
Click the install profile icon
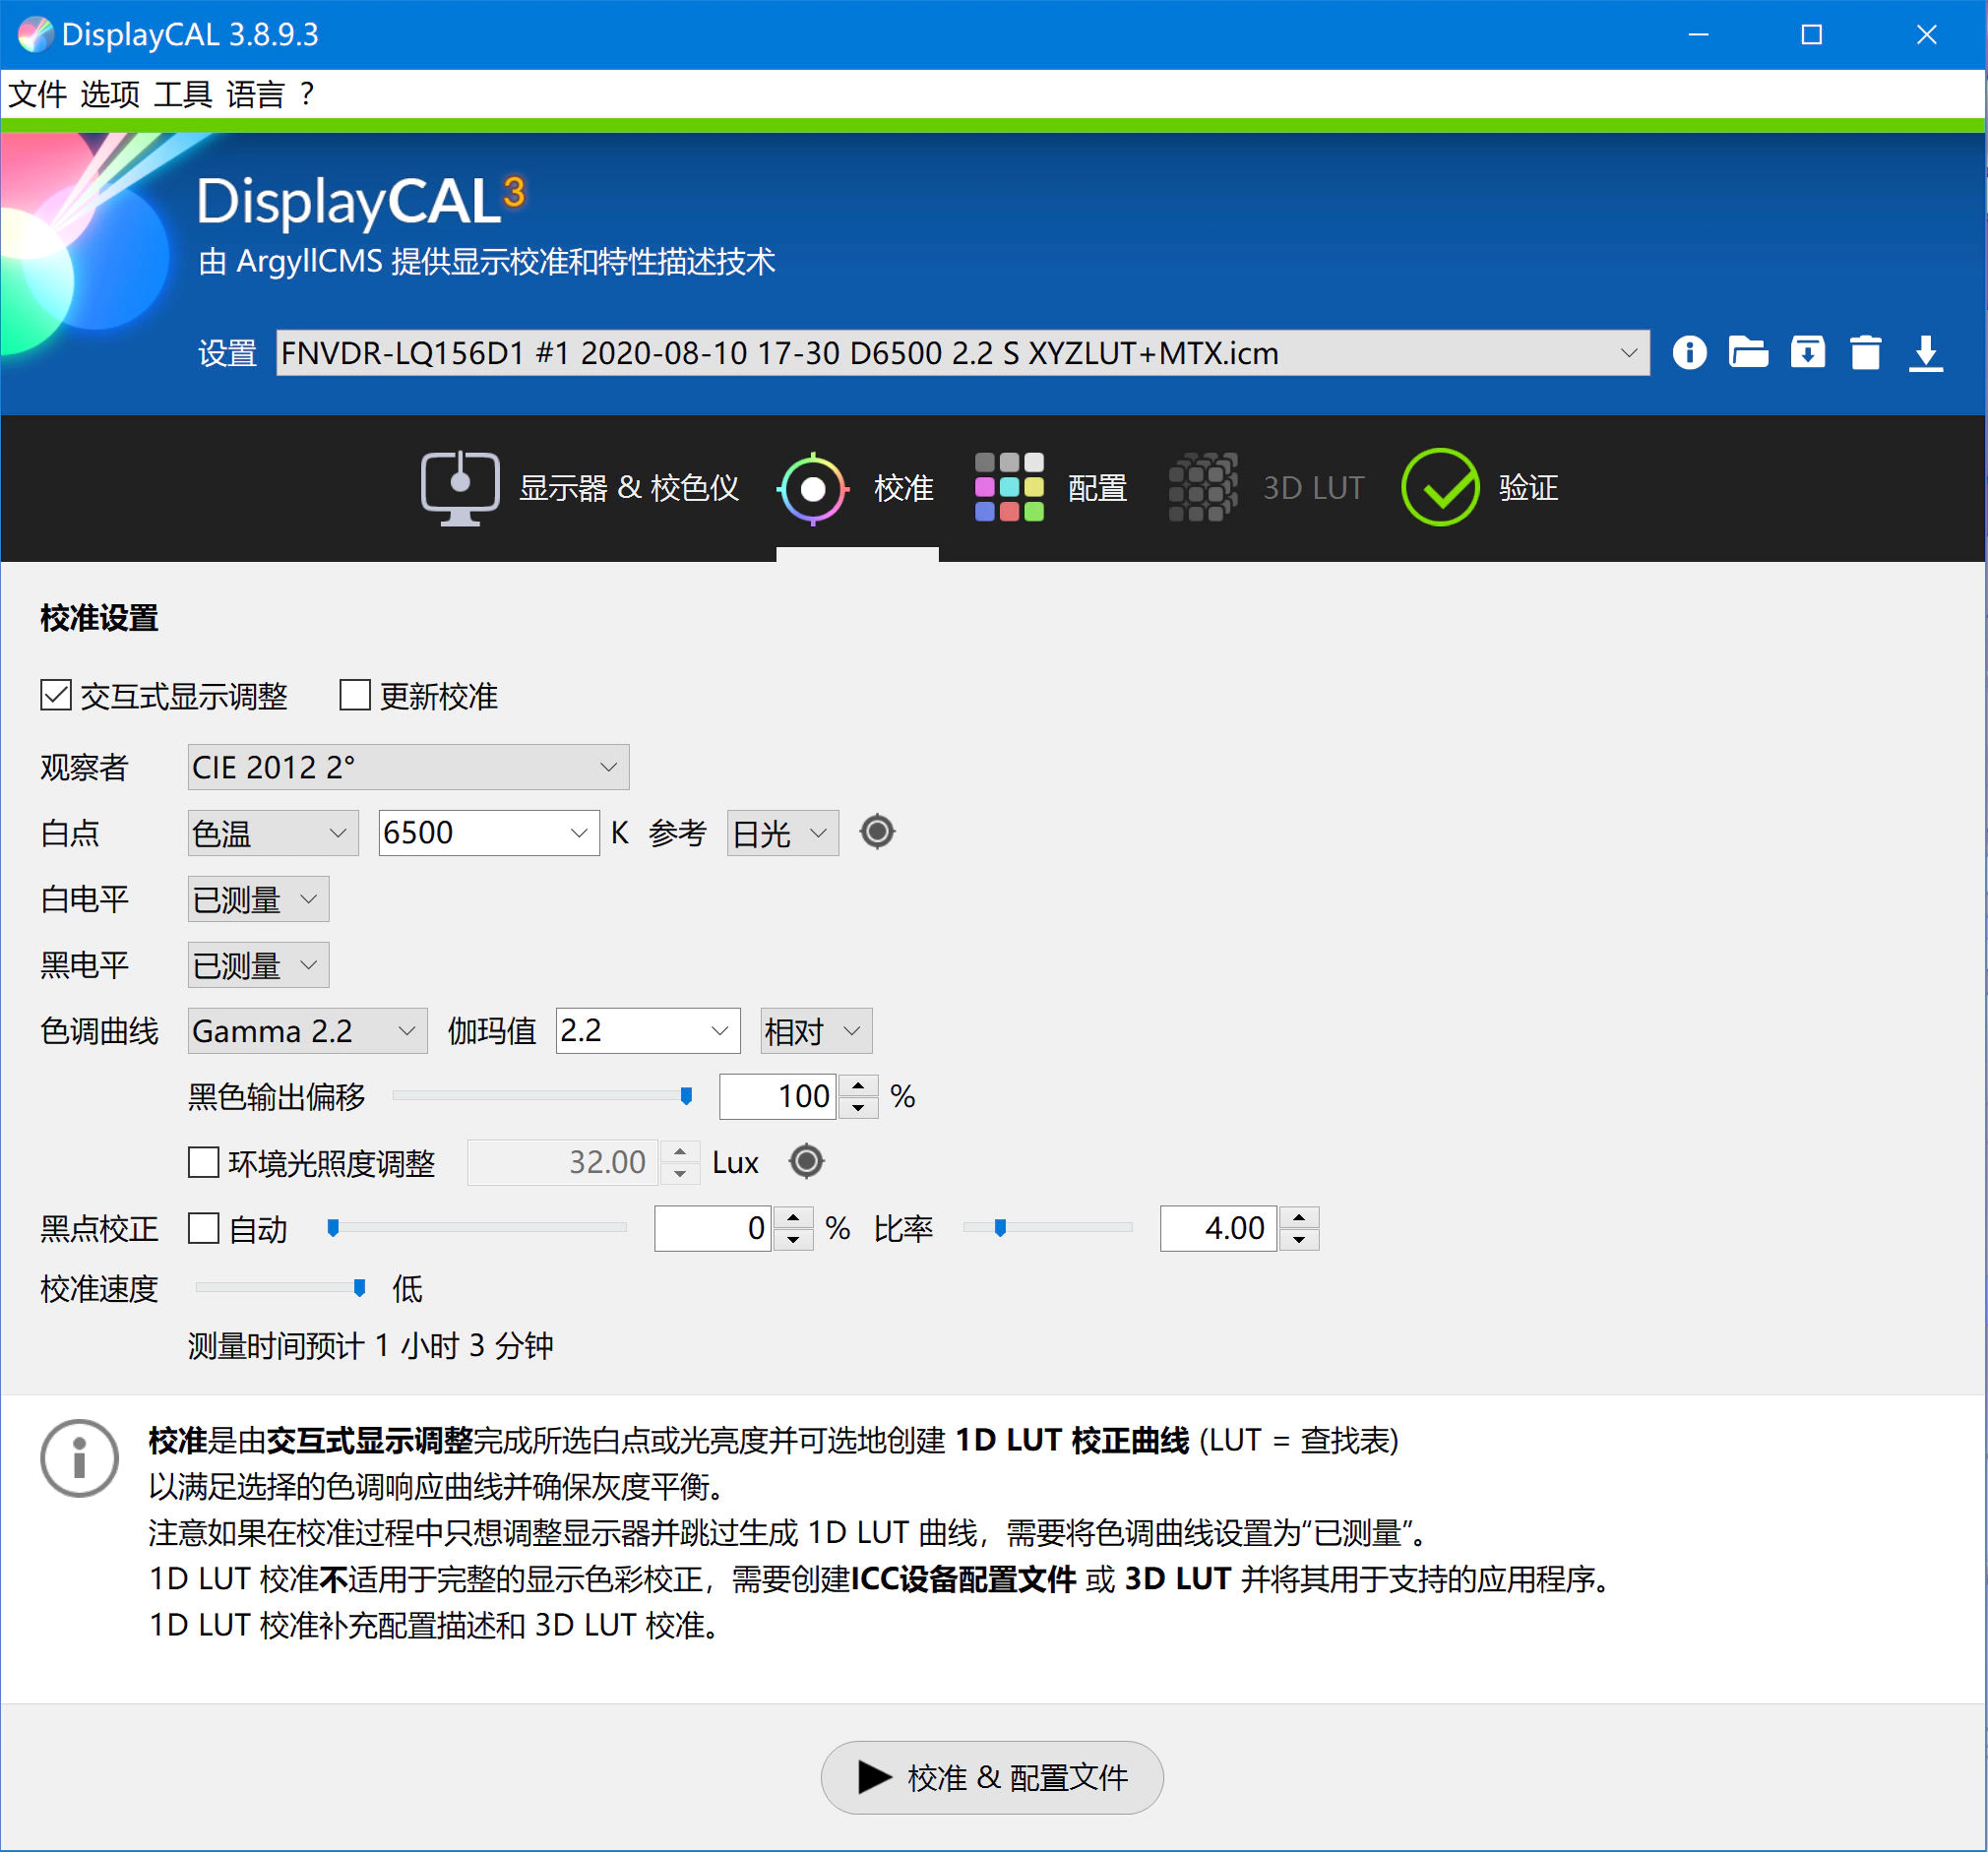point(1807,353)
